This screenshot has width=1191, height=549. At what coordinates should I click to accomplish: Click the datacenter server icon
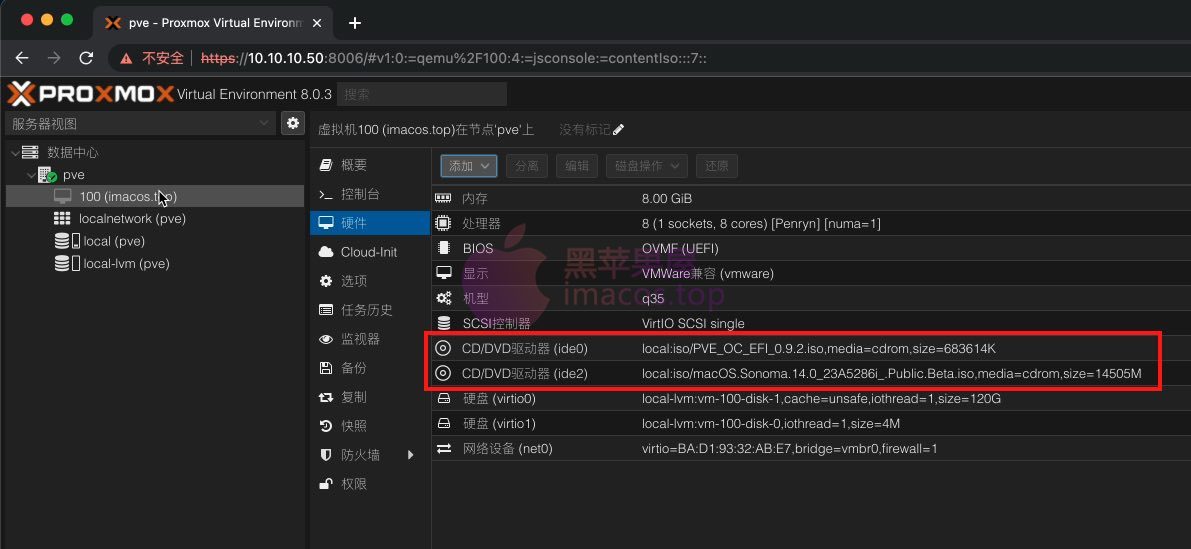point(30,153)
